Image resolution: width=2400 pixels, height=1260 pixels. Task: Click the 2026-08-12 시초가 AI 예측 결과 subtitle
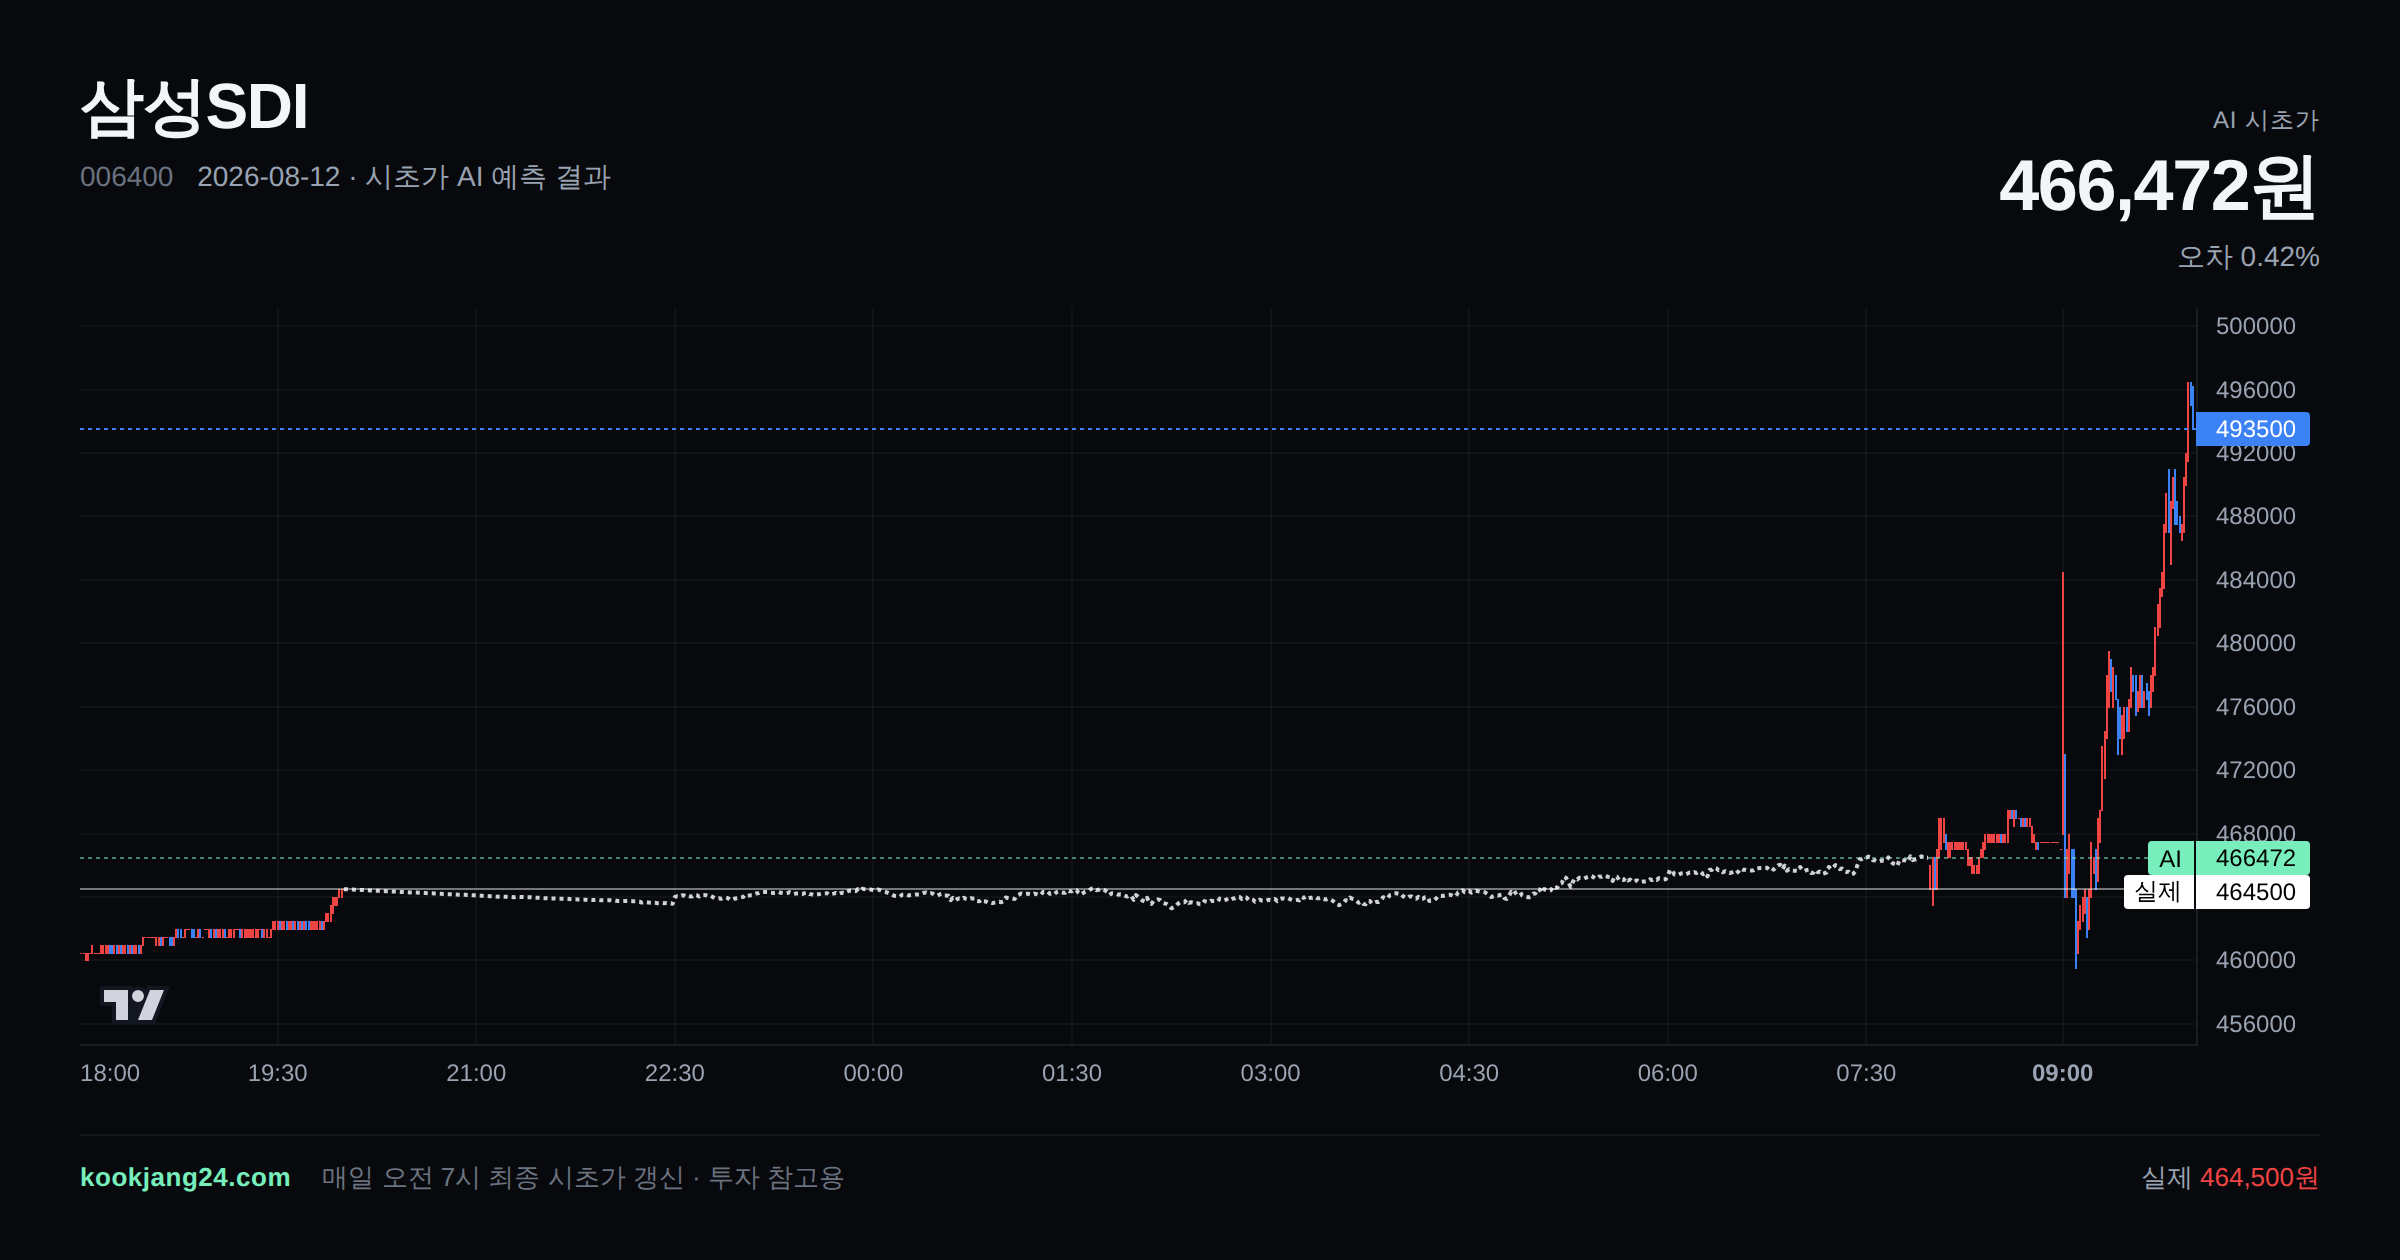pos(404,177)
